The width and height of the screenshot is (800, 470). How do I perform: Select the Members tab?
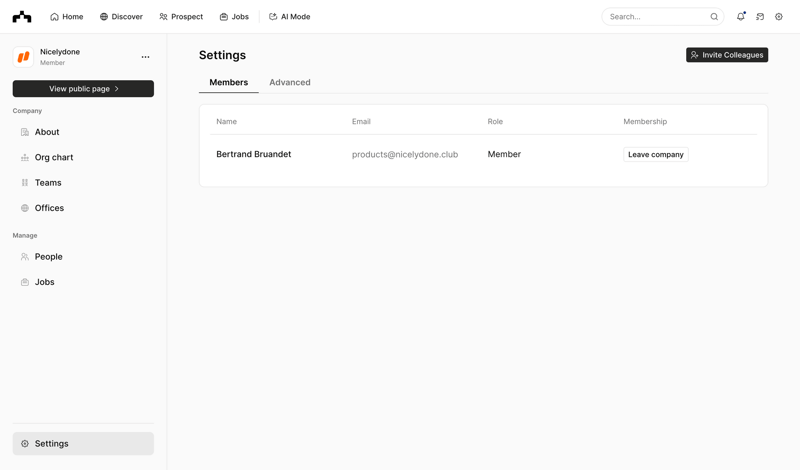click(x=229, y=82)
